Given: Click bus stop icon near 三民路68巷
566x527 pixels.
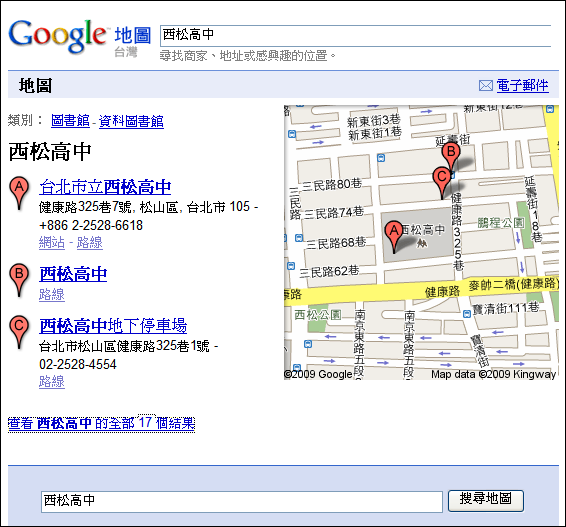Looking at the screenshot, I should tap(299, 238).
